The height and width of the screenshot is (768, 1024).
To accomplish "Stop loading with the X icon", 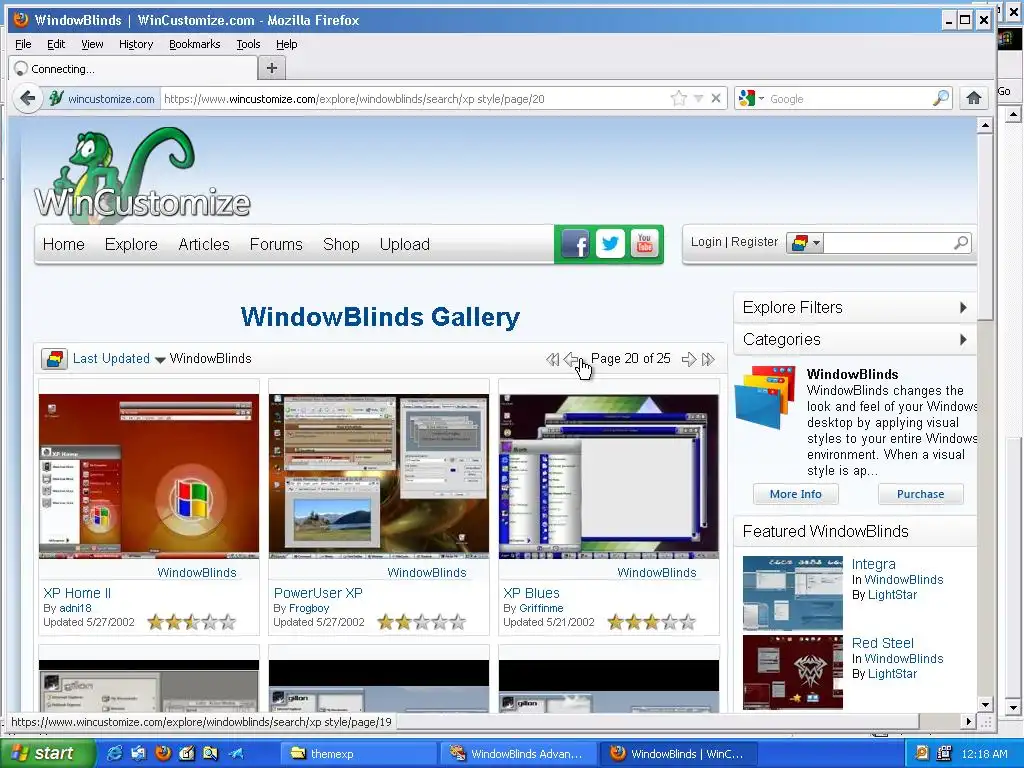I will [716, 99].
